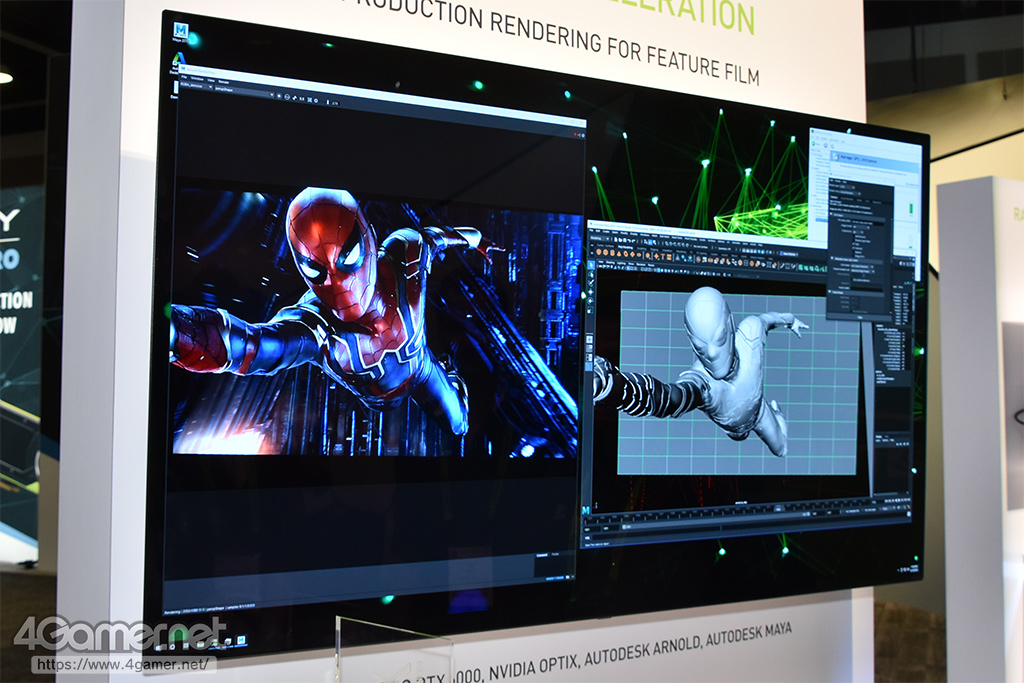Collapse the second section in settings dialog
Image resolution: width=1024 pixels, height=683 pixels.
pyautogui.click(x=832, y=259)
